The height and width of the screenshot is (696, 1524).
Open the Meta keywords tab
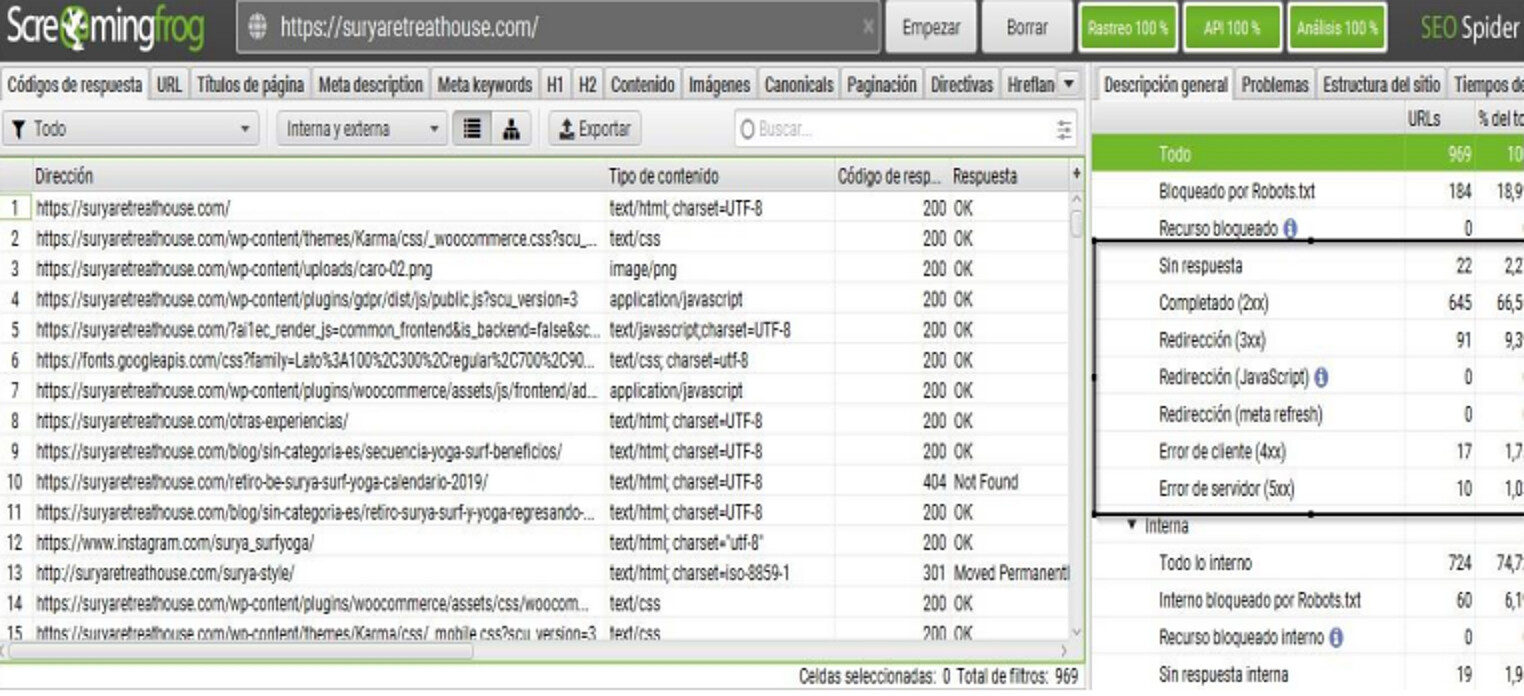[485, 85]
